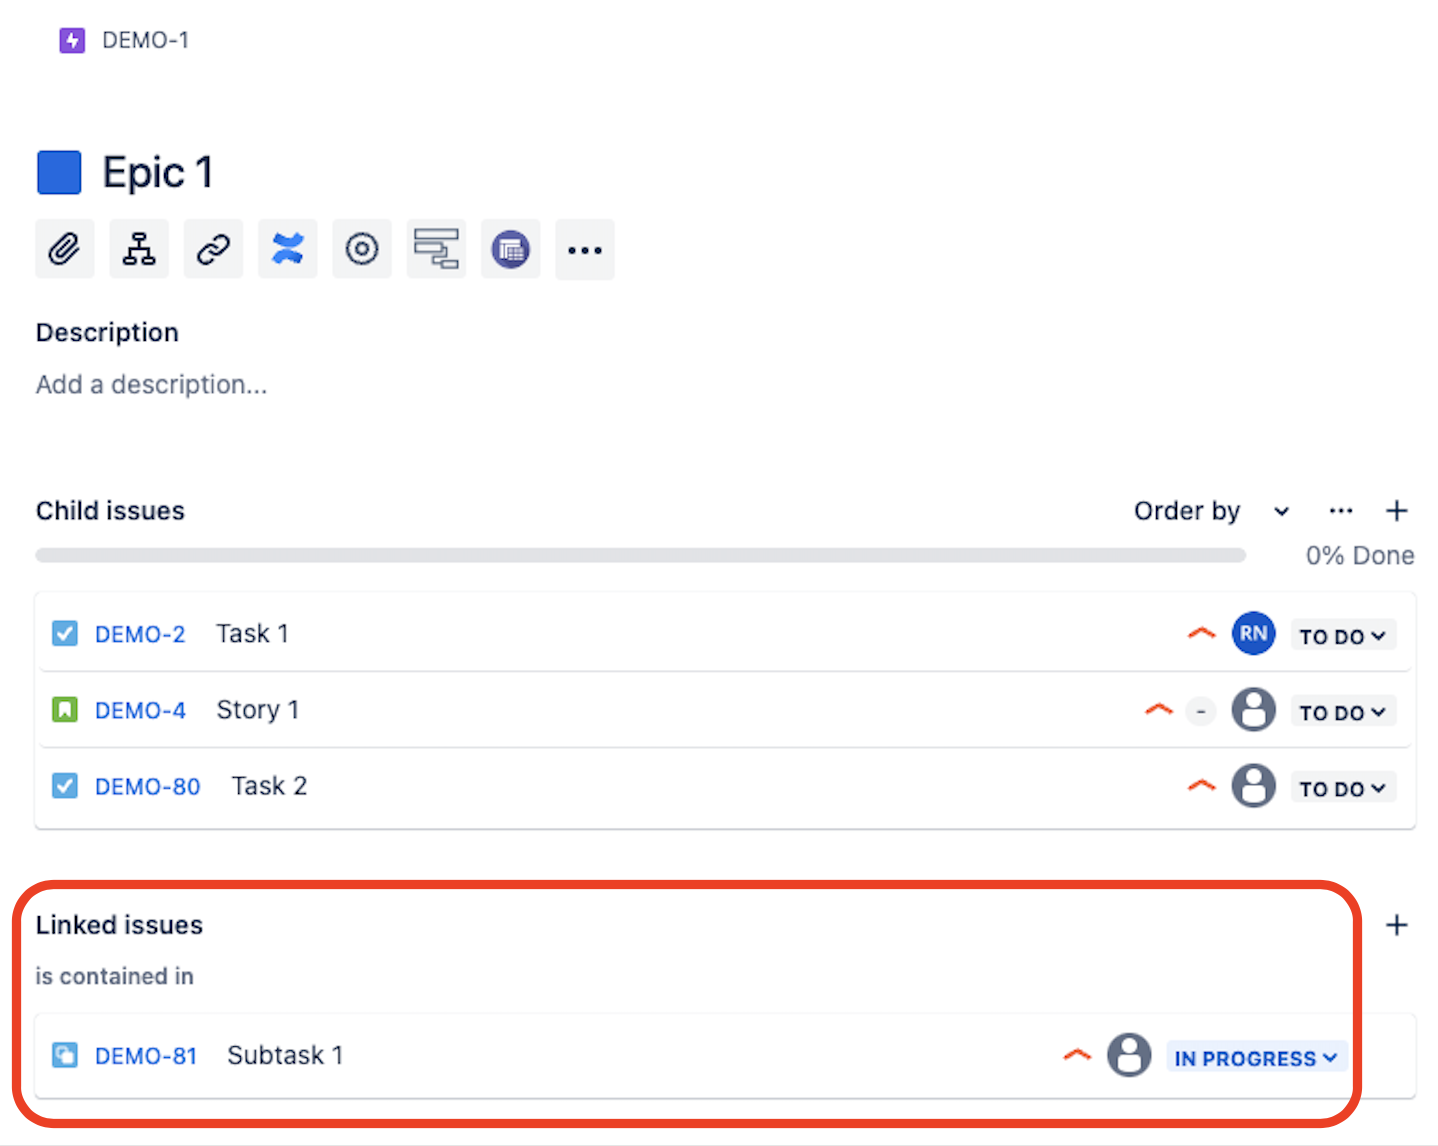Open child issues more options ellipsis
Viewport: 1438px width, 1146px height.
coord(1340,511)
